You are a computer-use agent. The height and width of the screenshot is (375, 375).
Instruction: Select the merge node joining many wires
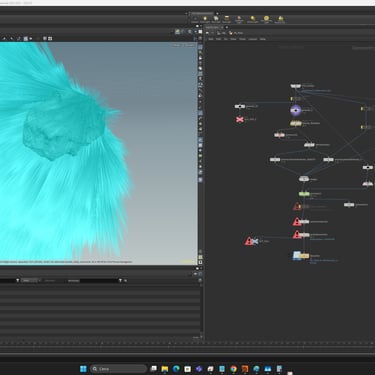tap(304, 179)
